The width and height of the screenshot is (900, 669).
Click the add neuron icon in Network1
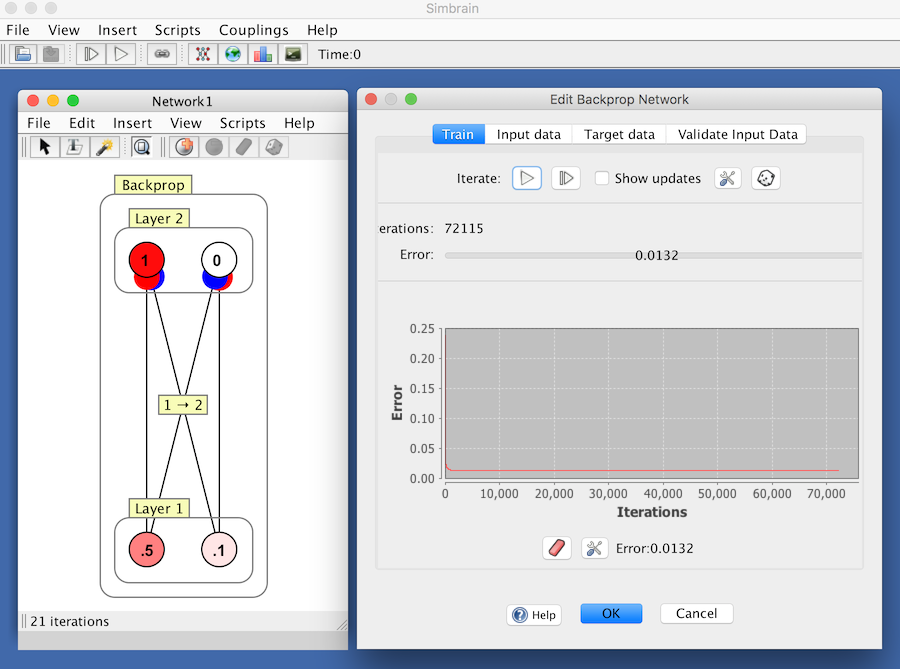[184, 147]
